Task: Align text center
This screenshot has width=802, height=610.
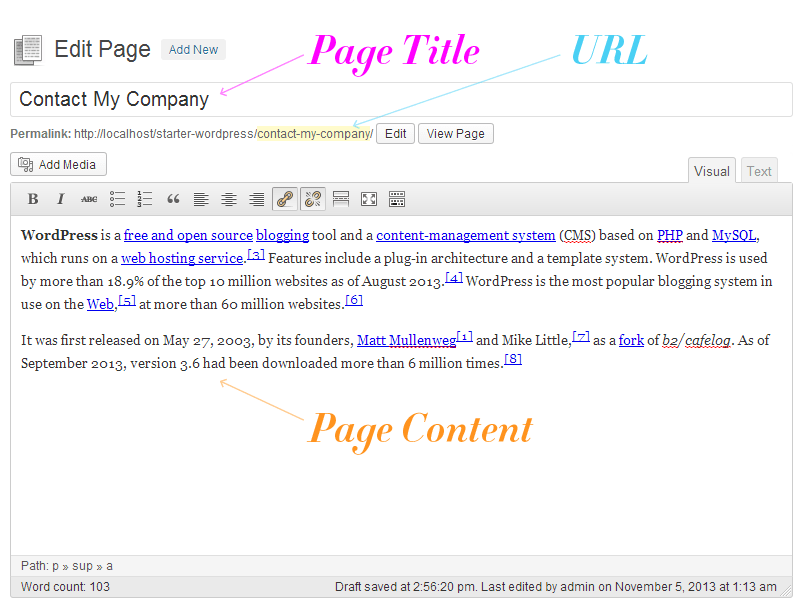Action: click(229, 199)
